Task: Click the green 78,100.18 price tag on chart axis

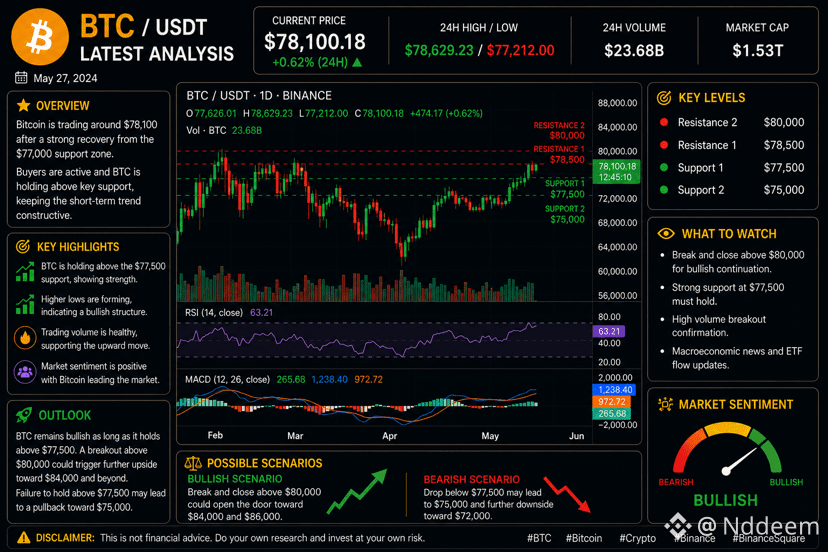Action: pyautogui.click(x=616, y=172)
